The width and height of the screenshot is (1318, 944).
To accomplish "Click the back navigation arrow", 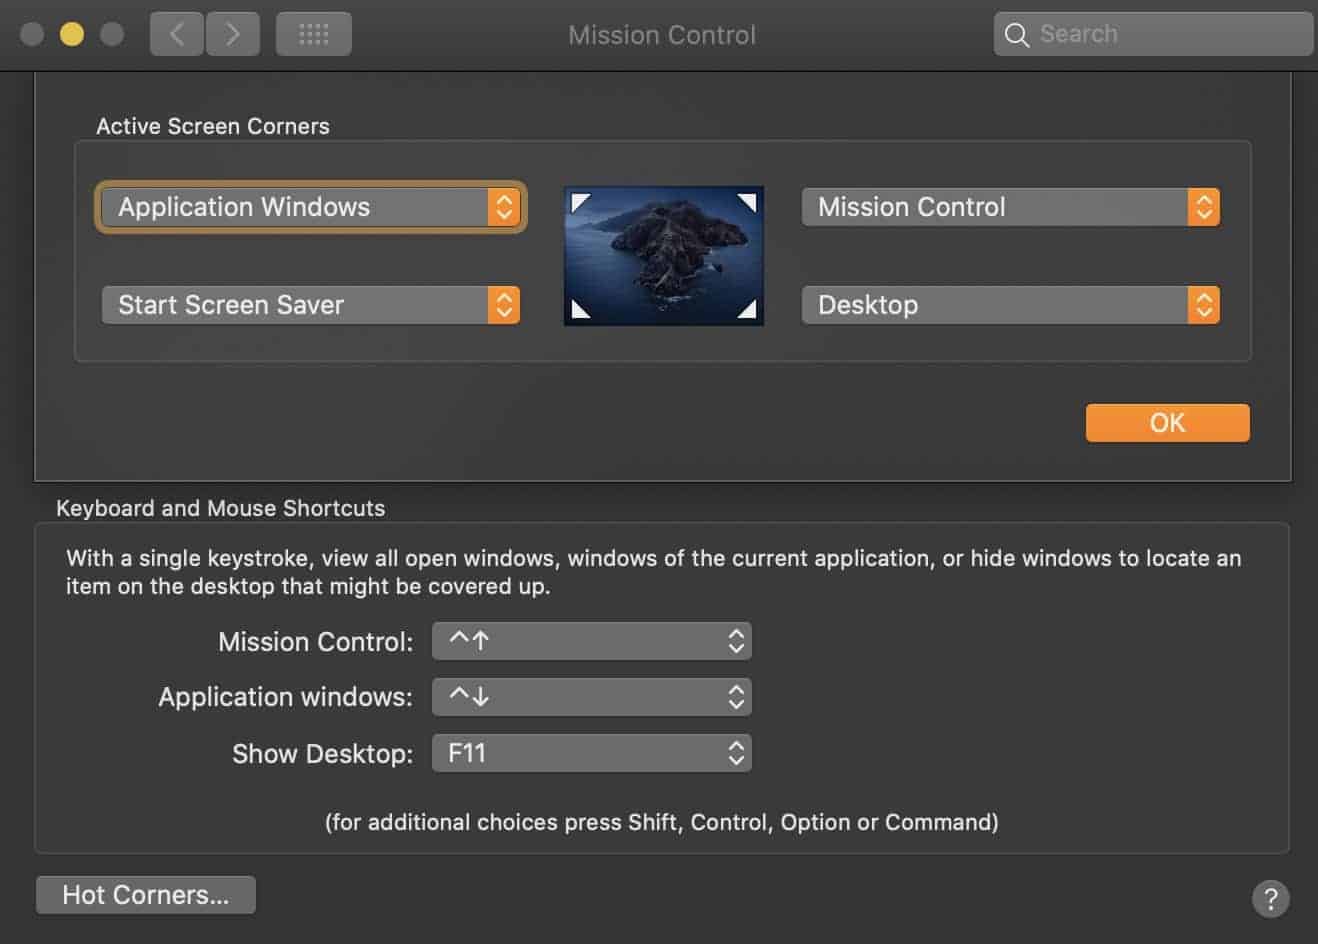I will click(x=177, y=35).
